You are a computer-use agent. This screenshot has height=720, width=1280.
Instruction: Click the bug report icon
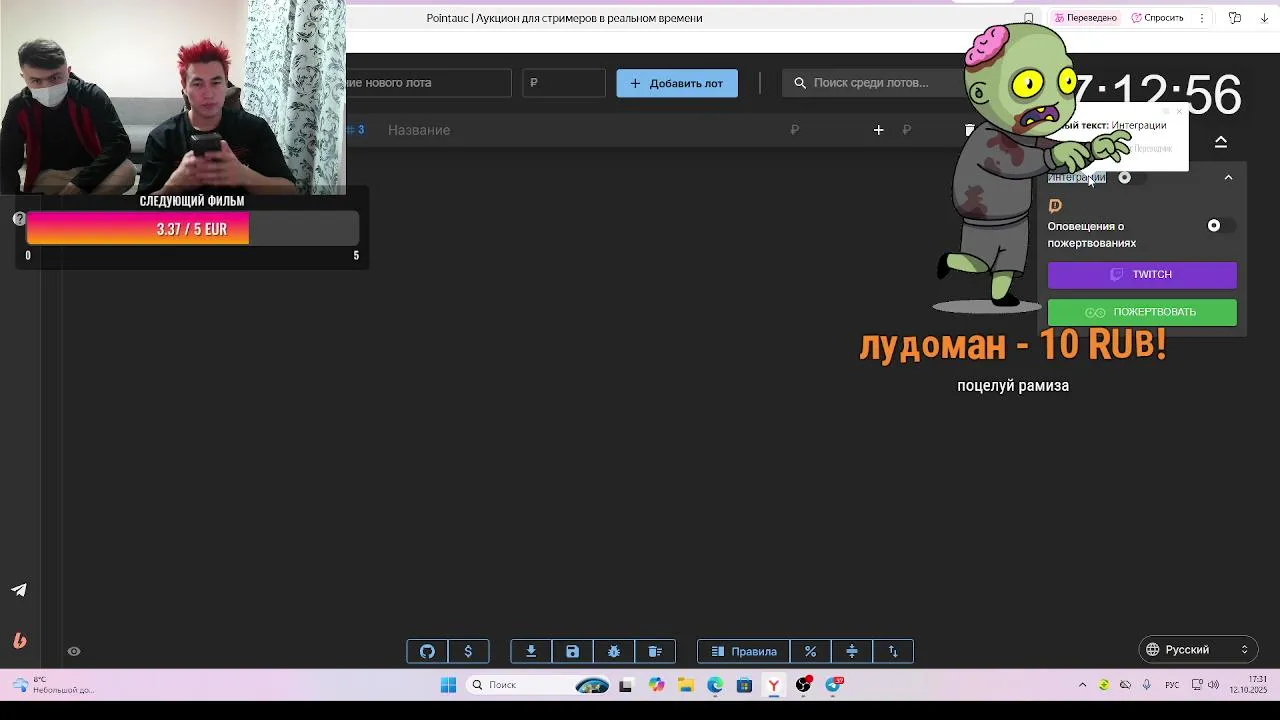614,651
